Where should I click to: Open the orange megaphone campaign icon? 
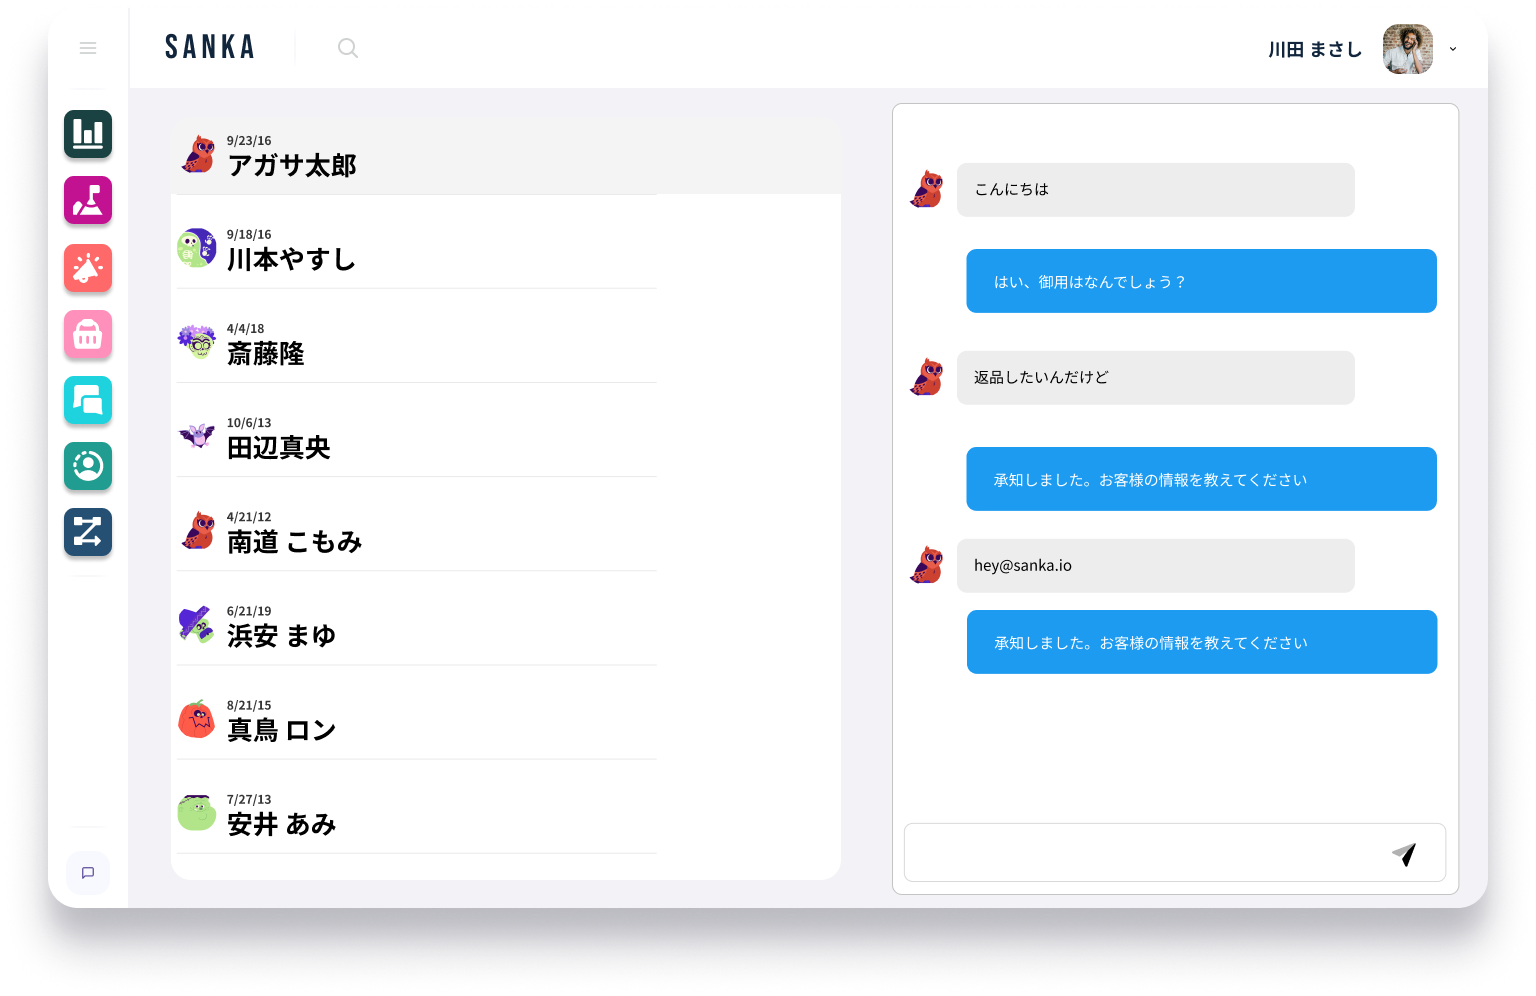point(88,268)
